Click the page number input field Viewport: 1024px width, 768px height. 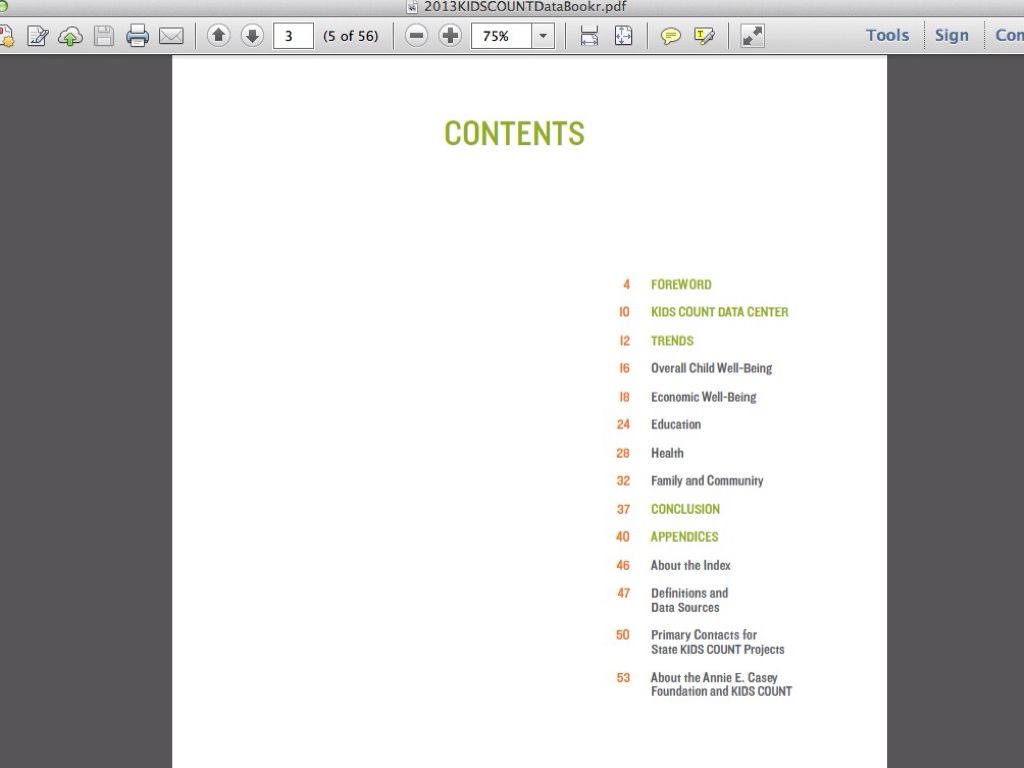pyautogui.click(x=292, y=36)
